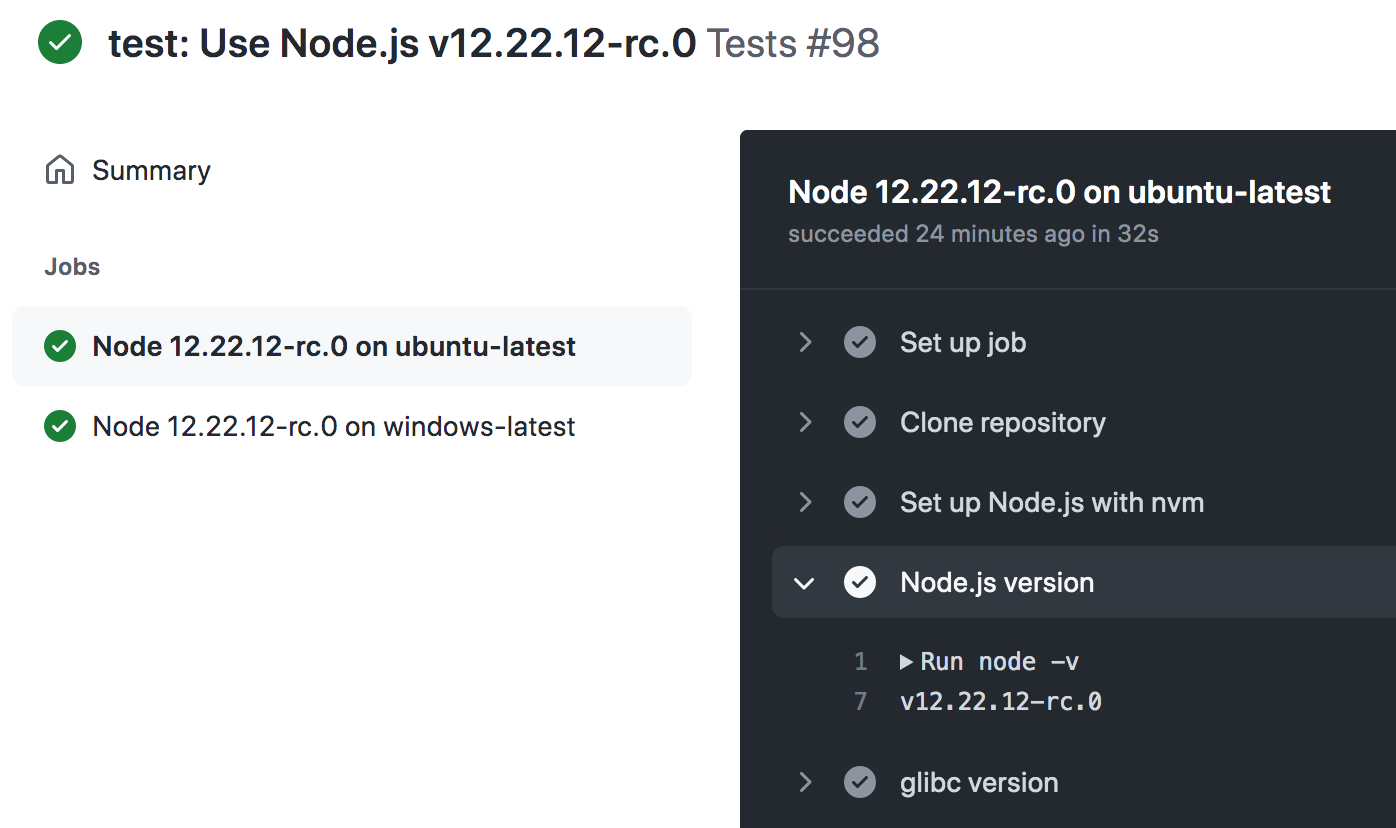Click the green success check icon beside the workflow title
The height and width of the screenshot is (828, 1396).
[x=59, y=42]
